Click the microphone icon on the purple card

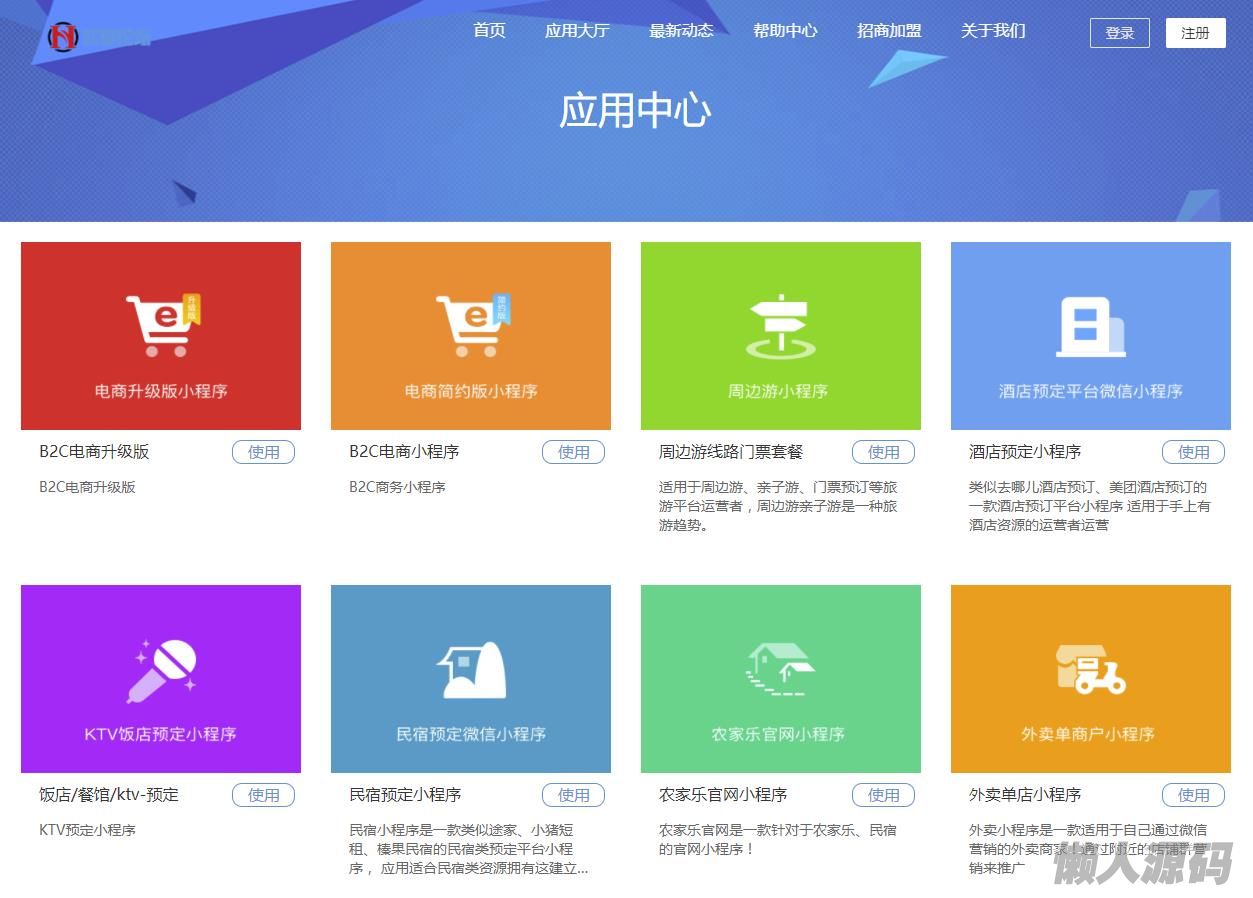[161, 671]
